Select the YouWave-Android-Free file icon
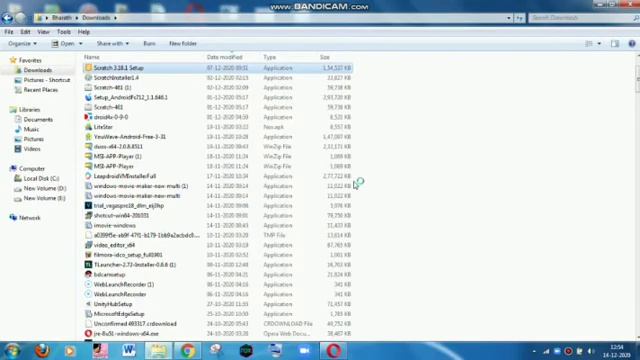This screenshot has width=640, height=360. pos(88,137)
